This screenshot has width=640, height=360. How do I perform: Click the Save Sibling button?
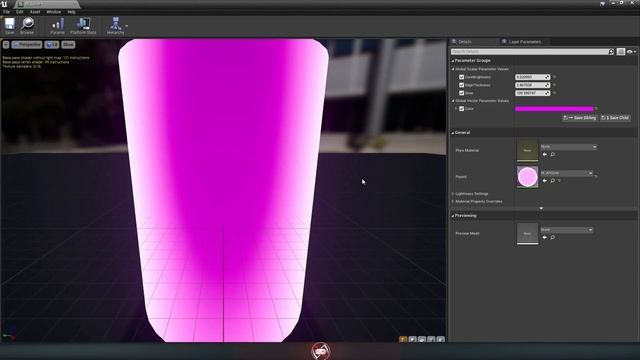click(580, 118)
